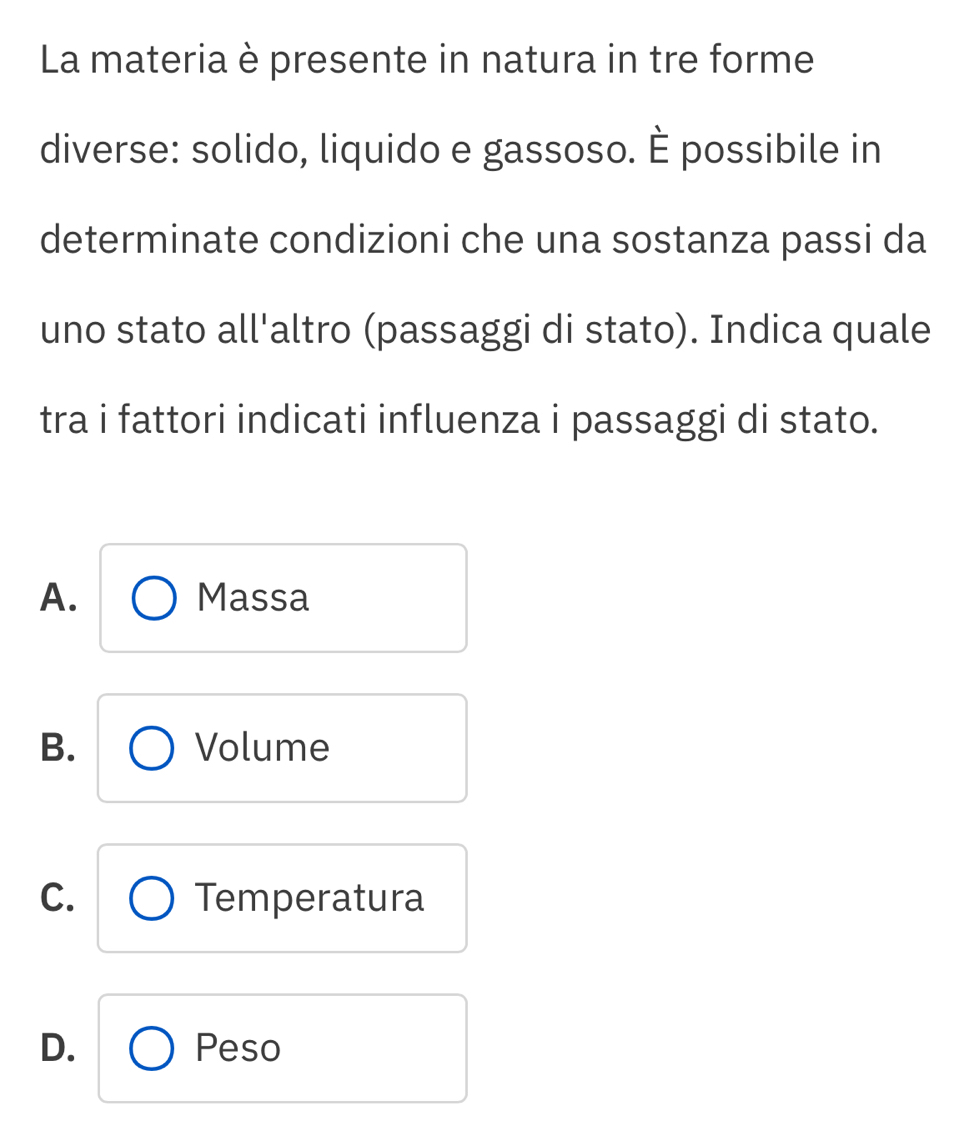972x1130 pixels.
Task: Click the 'Temperatura' answer label text
Action: point(311,898)
